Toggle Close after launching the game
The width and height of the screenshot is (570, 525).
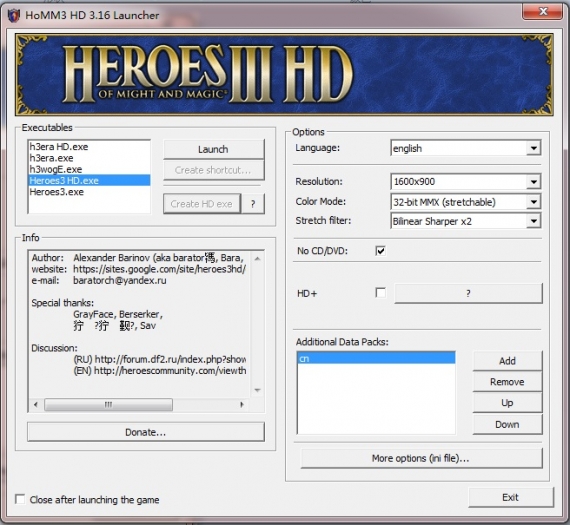pyautogui.click(x=20, y=499)
